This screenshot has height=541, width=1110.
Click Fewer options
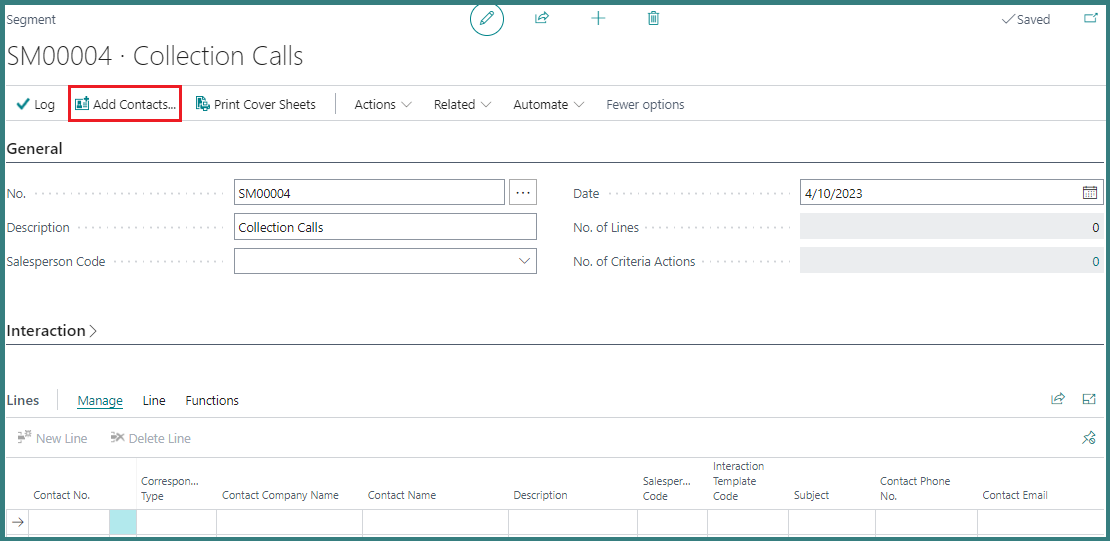[645, 104]
